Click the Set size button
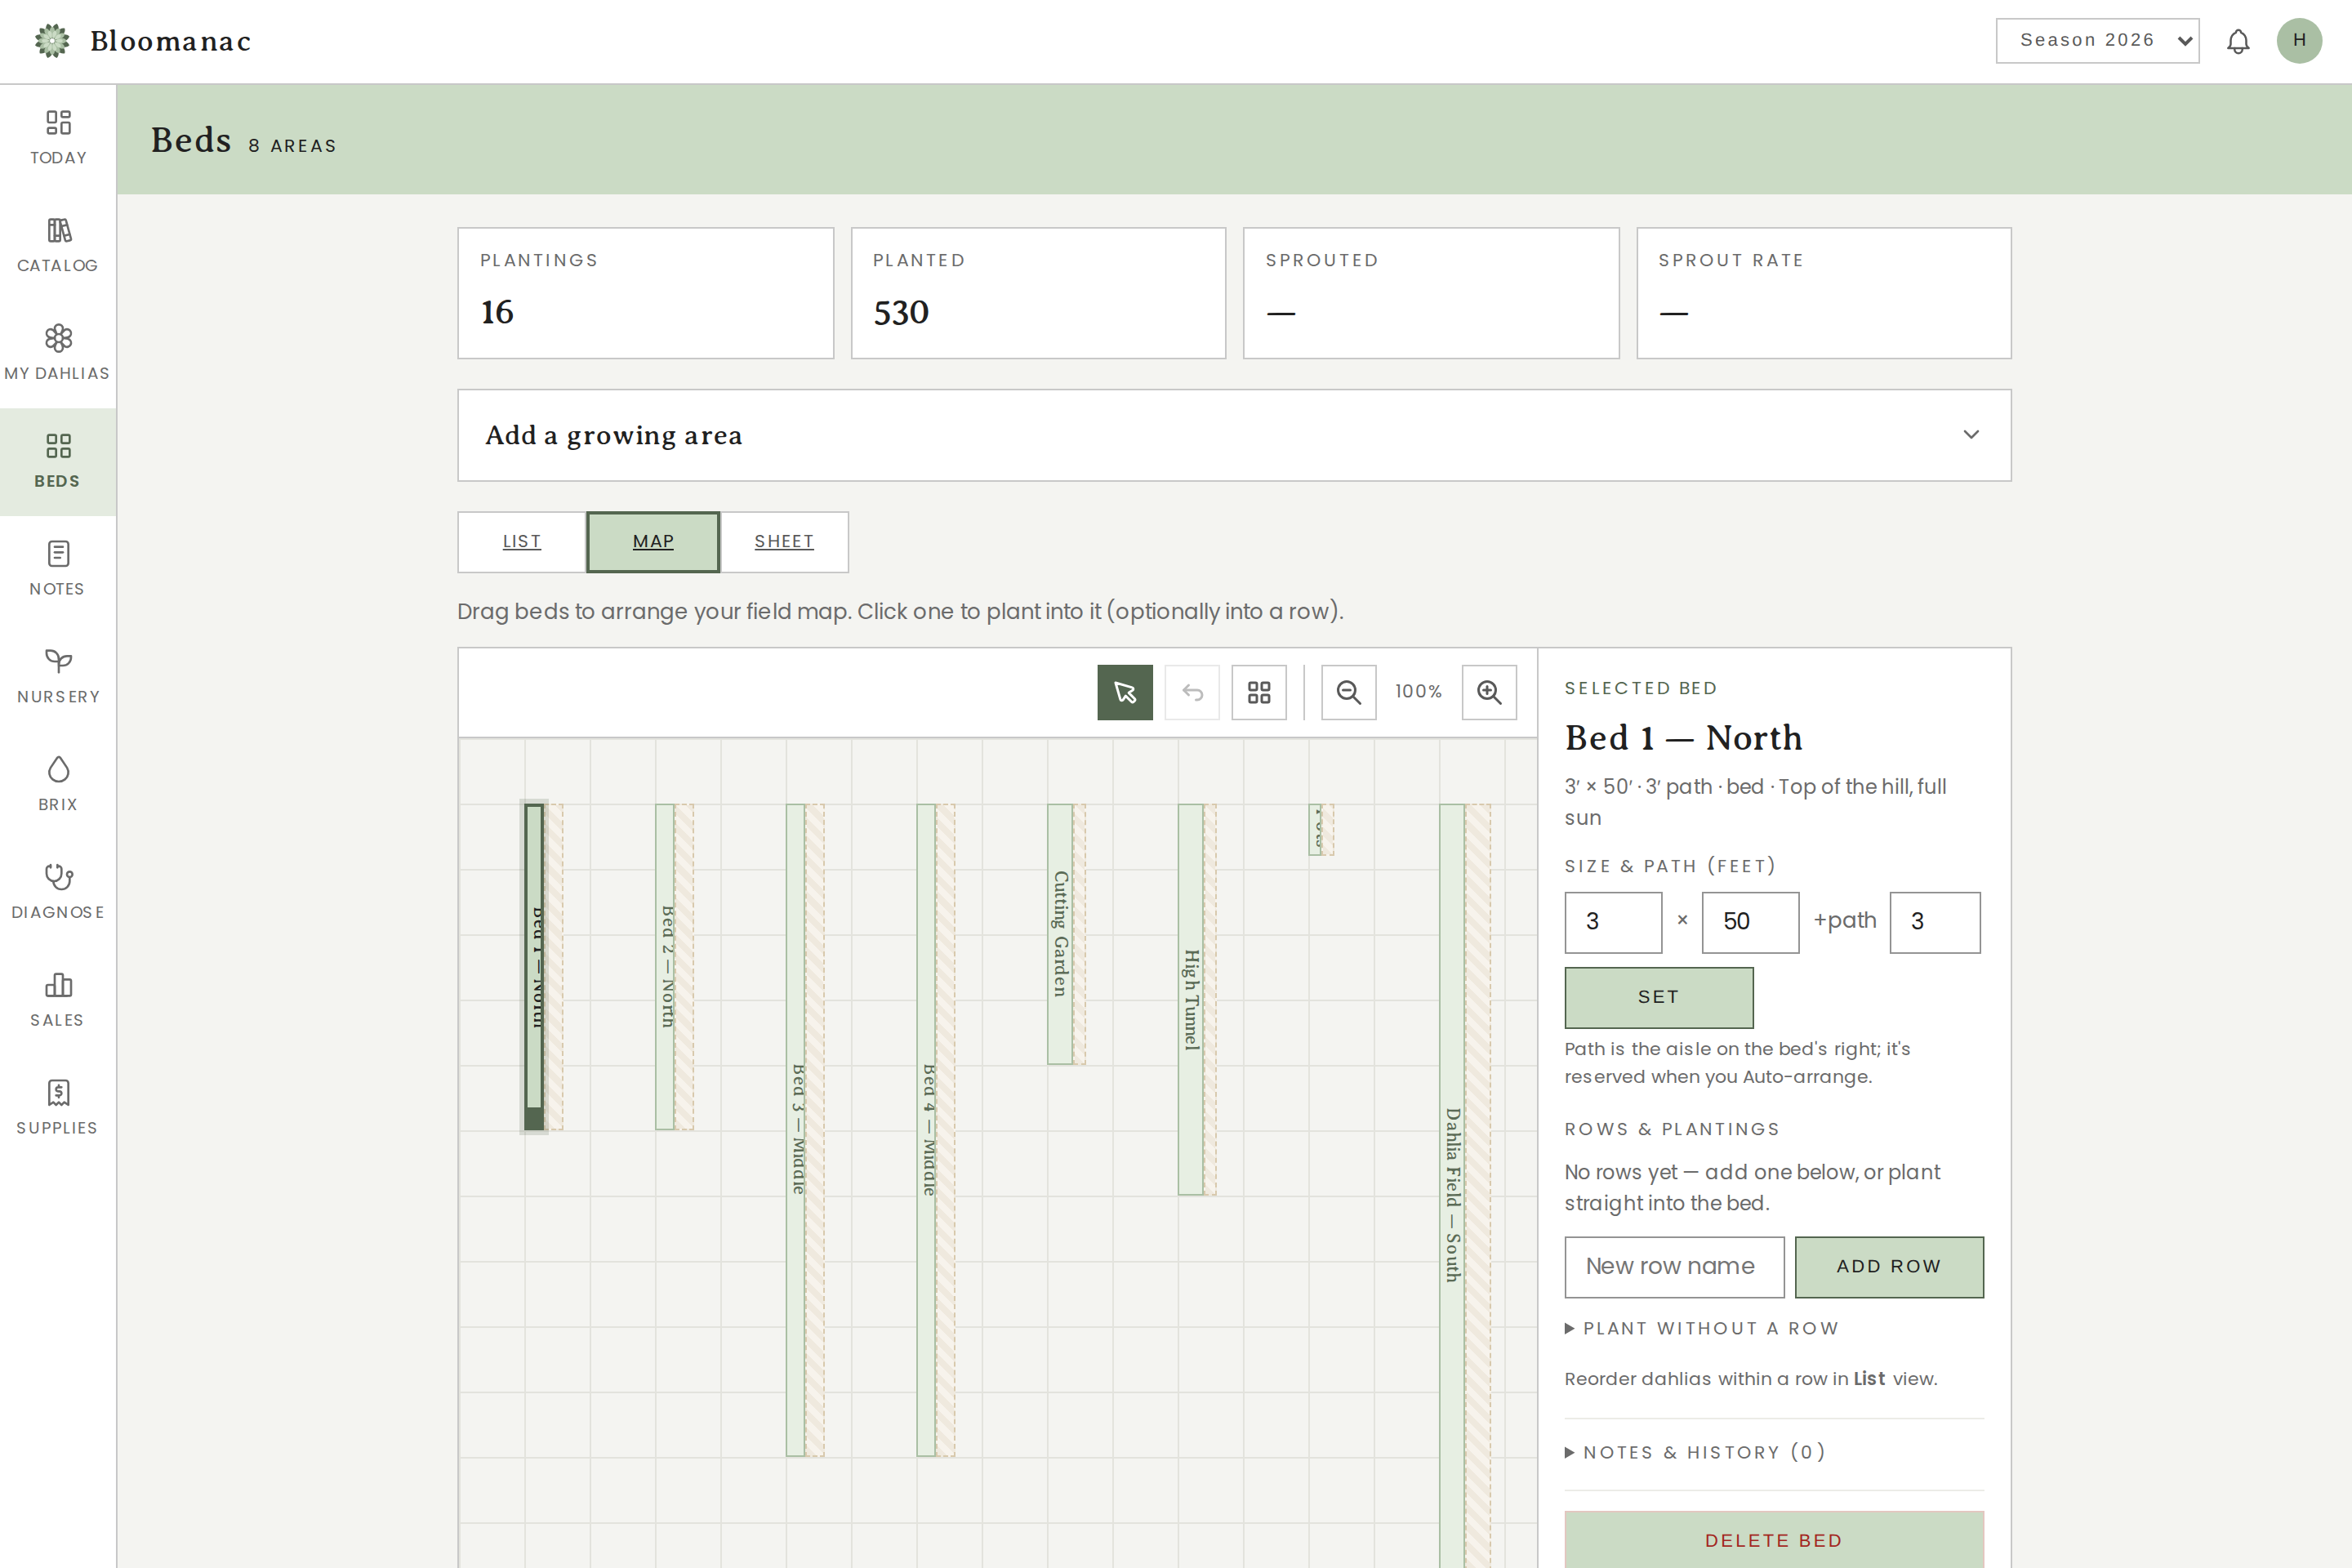The width and height of the screenshot is (2352, 1568). [1659, 997]
